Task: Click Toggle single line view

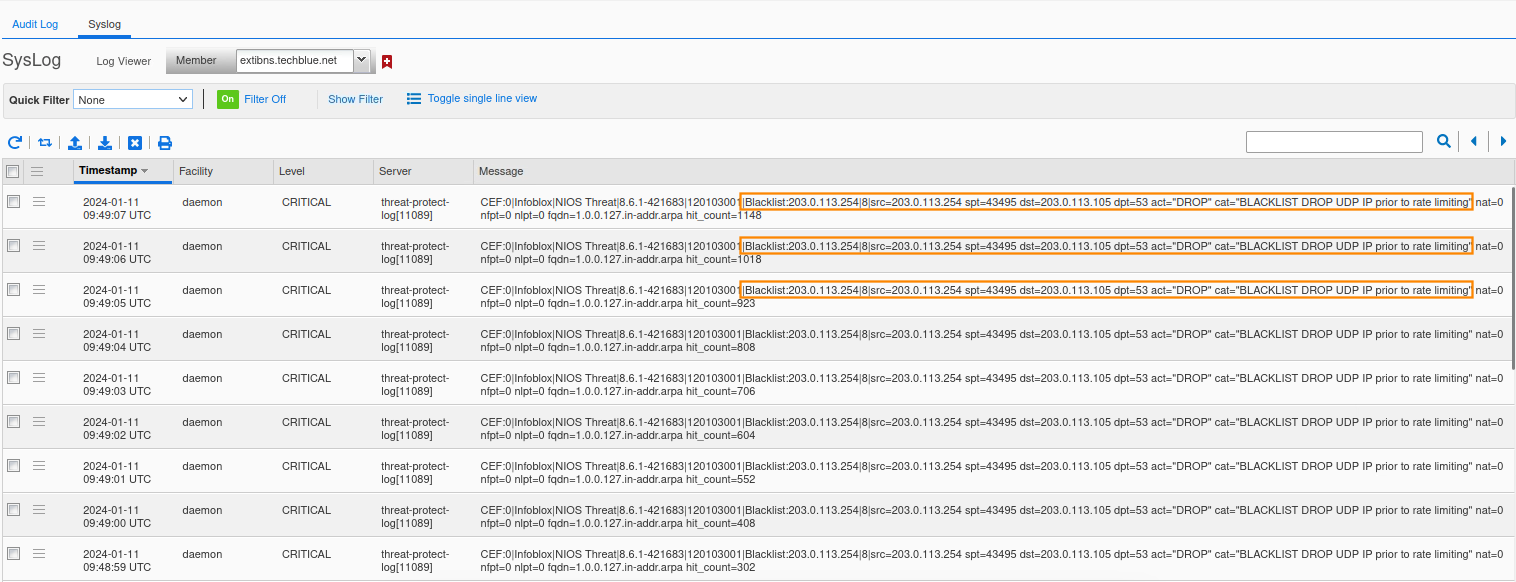Action: [481, 99]
